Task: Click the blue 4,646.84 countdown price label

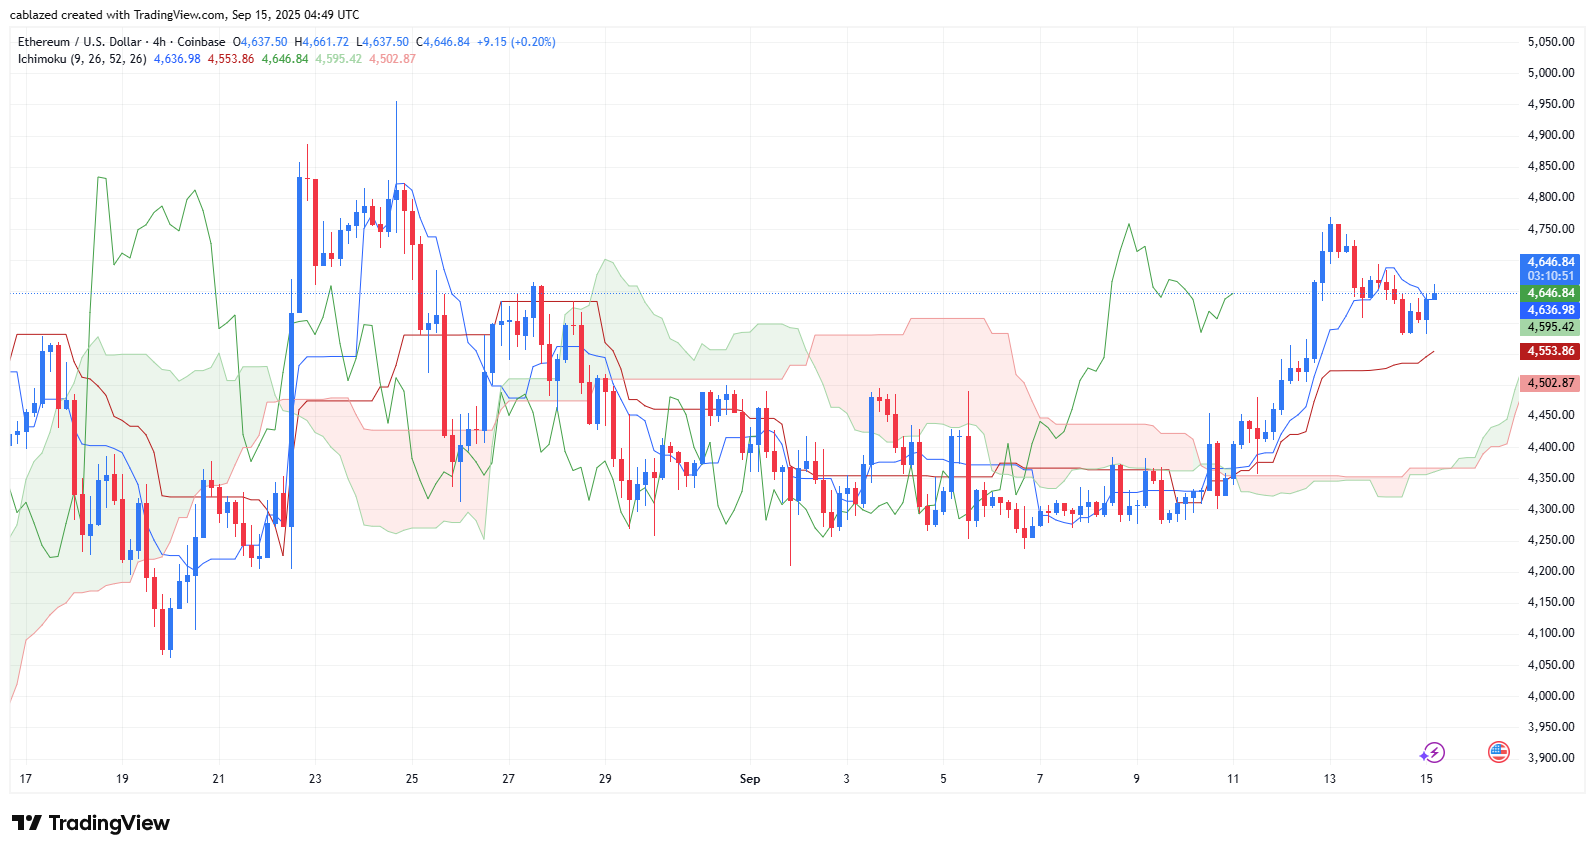Action: (1549, 269)
